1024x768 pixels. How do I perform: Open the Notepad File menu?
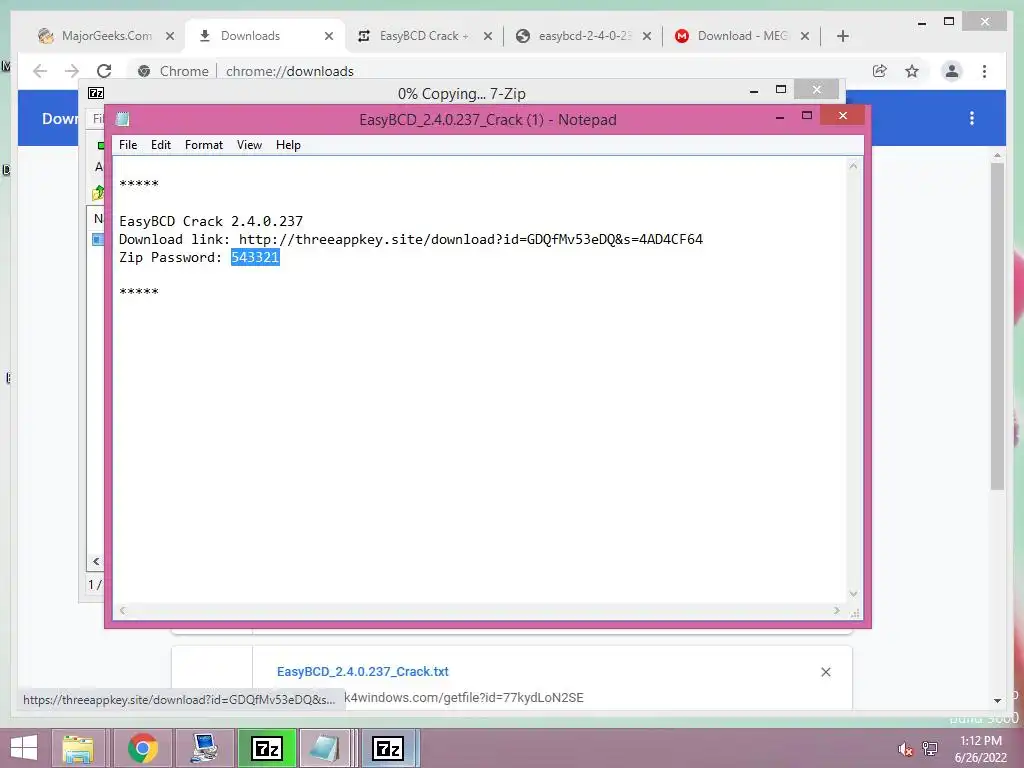click(x=128, y=145)
